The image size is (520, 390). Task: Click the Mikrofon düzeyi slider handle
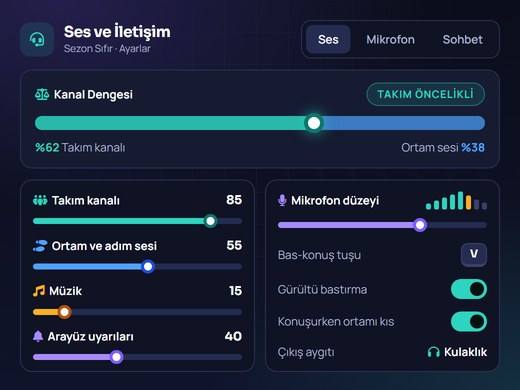click(420, 225)
